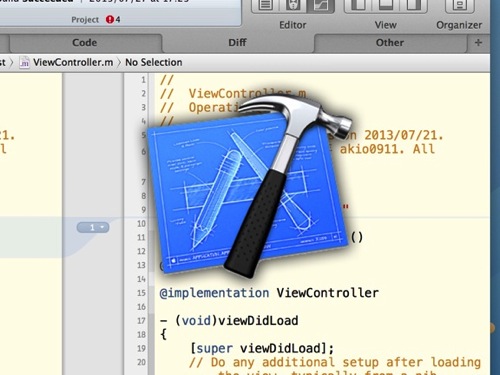The height and width of the screenshot is (375, 500).
Task: Toggle the Debug area view icon
Action: (x=386, y=5)
